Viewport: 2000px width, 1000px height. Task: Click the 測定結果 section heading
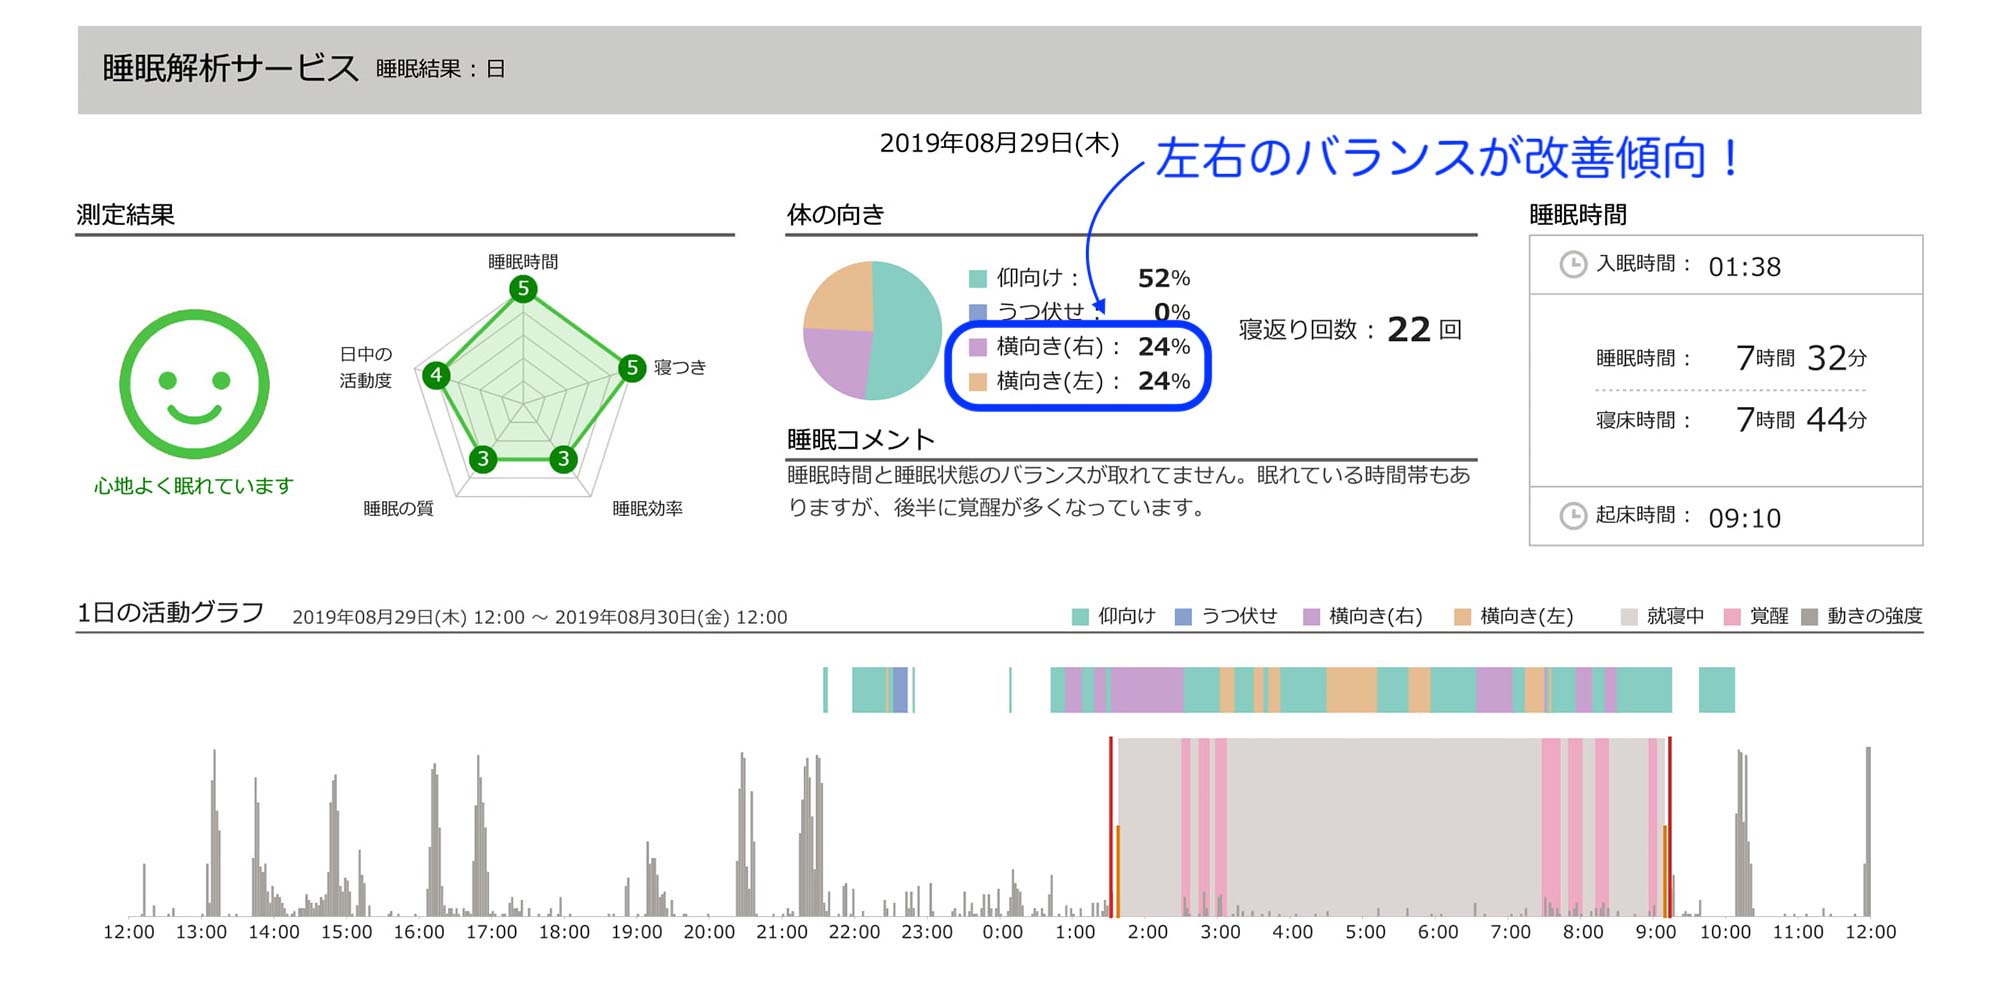[x=125, y=215]
